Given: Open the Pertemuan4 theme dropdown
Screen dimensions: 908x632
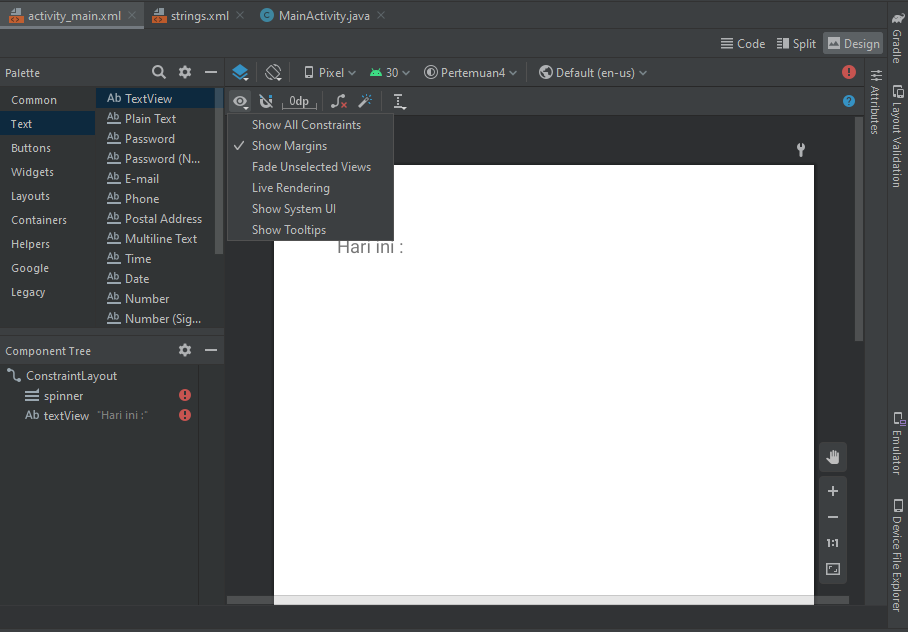Looking at the screenshot, I should tap(470, 72).
